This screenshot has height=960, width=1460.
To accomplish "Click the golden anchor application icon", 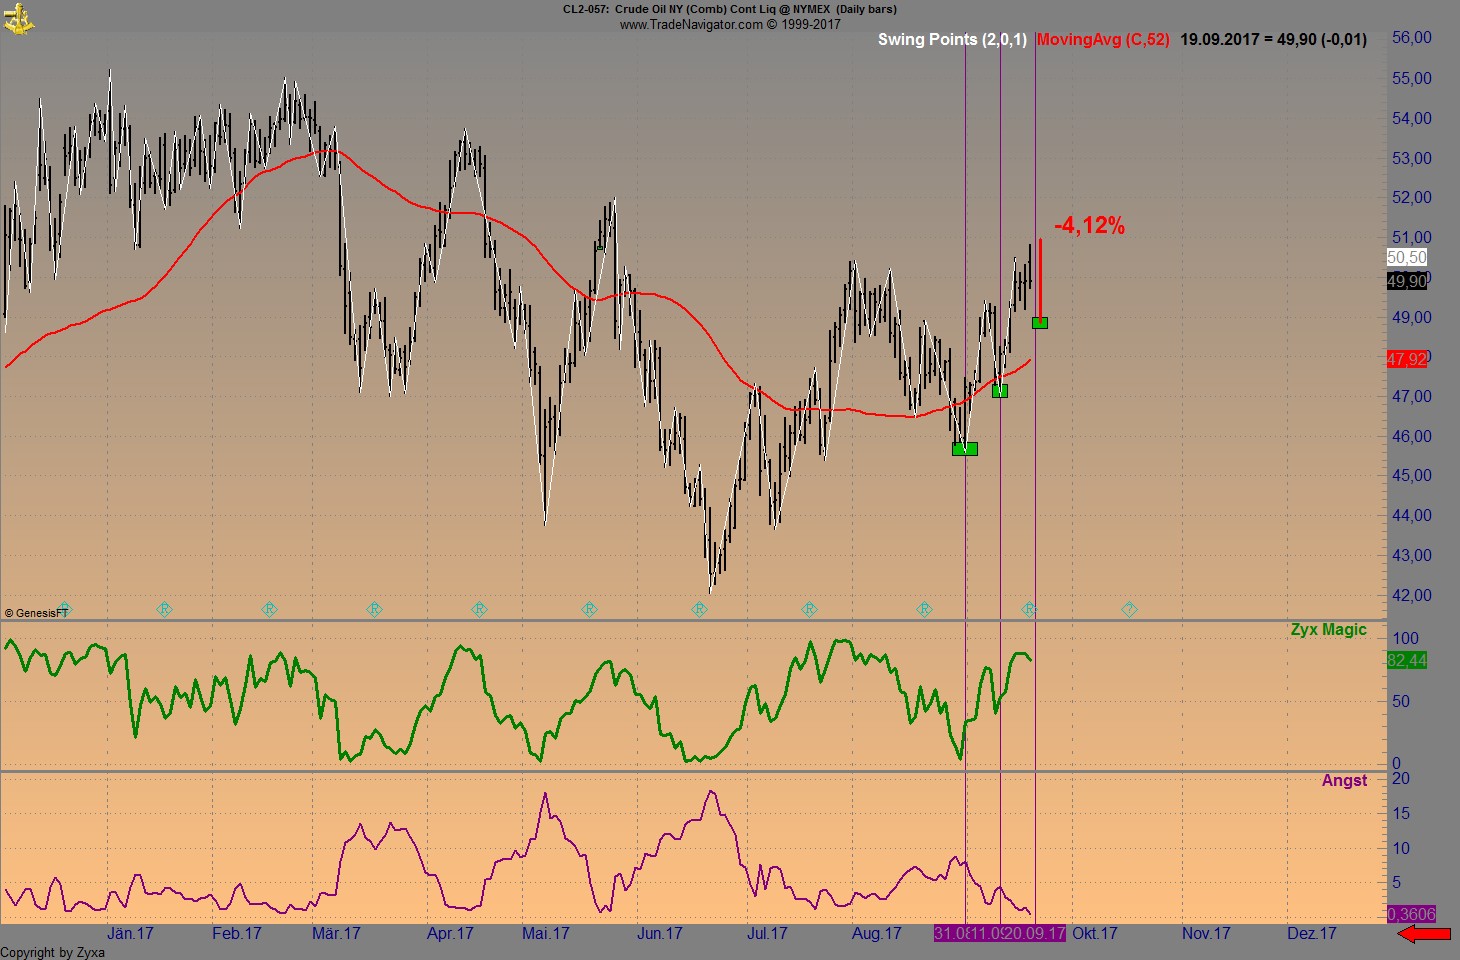I will pos(18,18).
